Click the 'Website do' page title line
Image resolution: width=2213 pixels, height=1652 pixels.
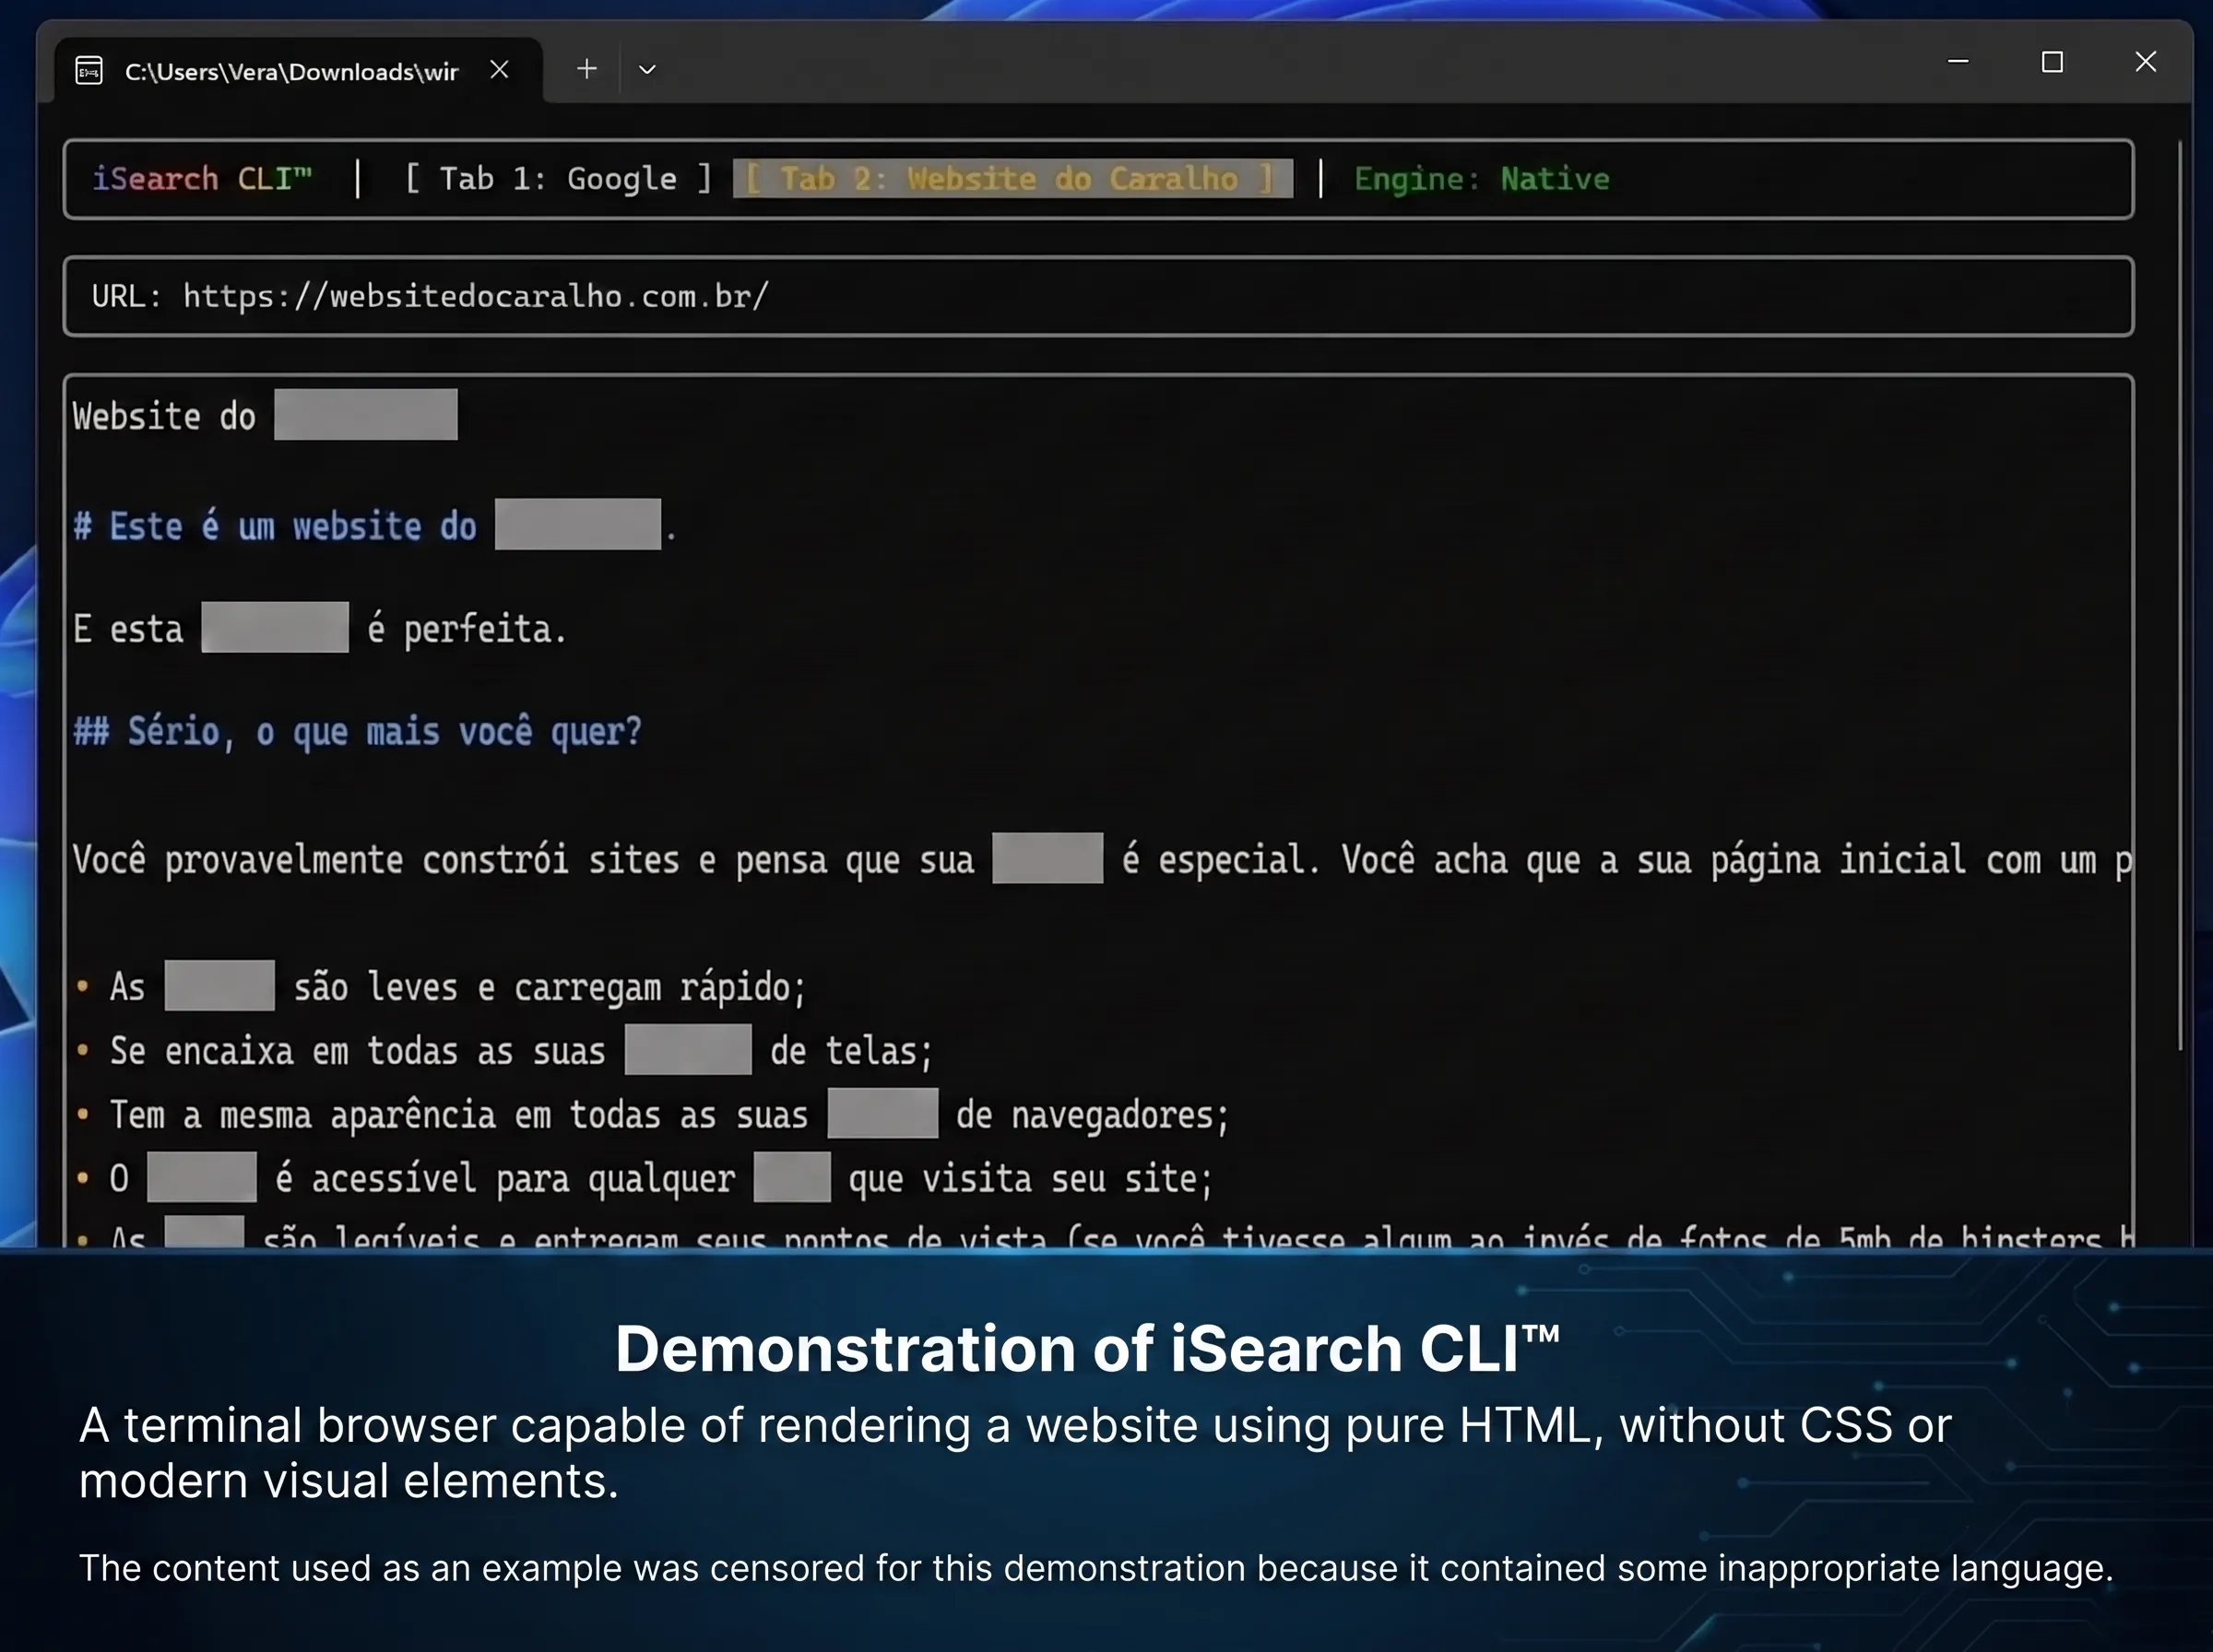(x=265, y=415)
